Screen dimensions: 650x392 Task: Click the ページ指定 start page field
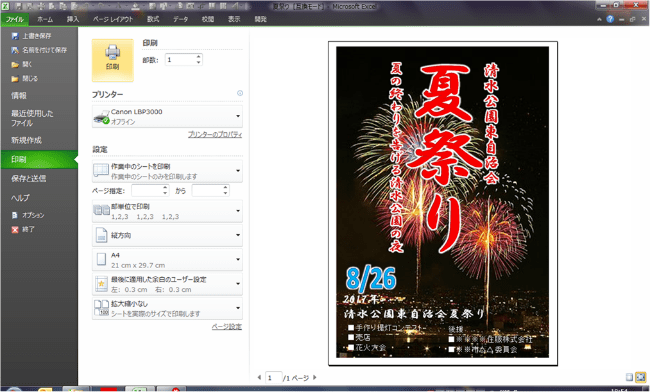point(147,191)
